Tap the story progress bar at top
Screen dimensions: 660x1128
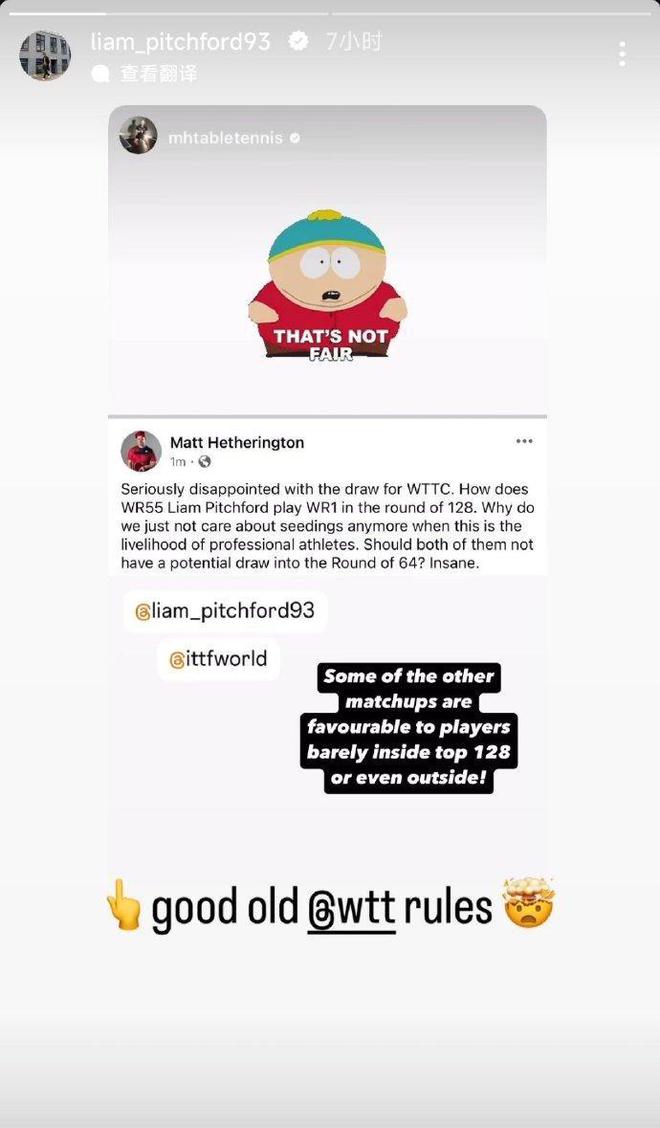[x=330, y=13]
